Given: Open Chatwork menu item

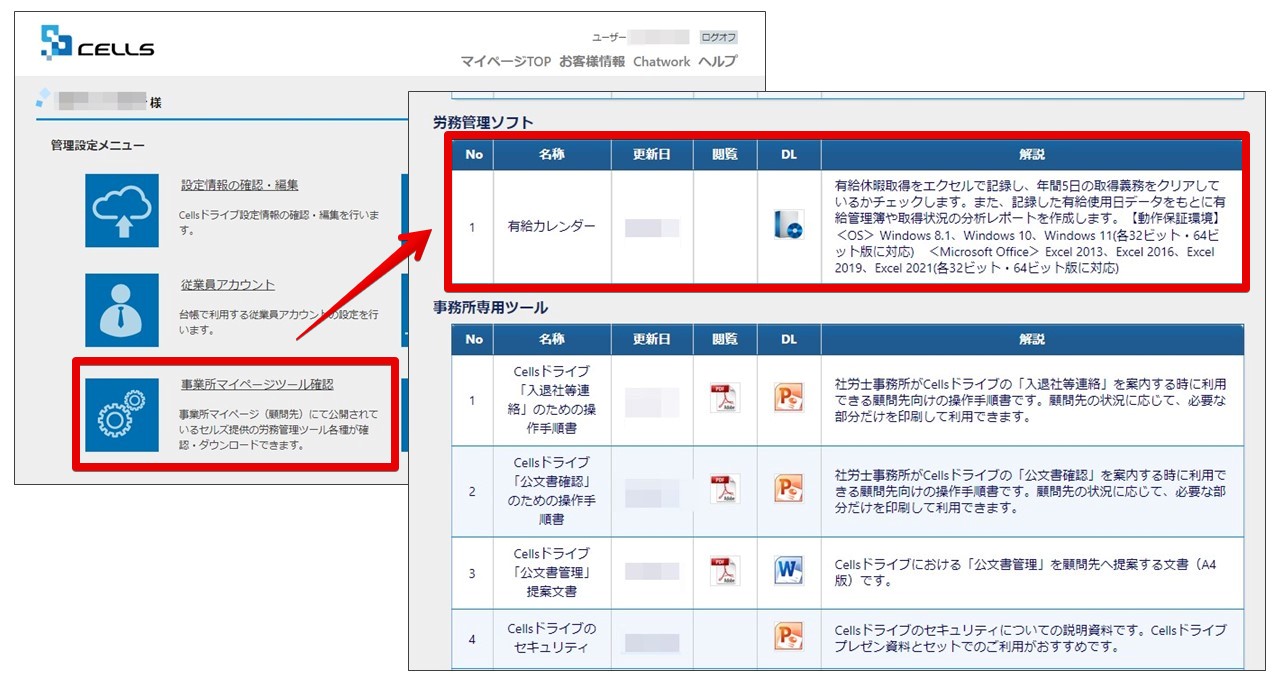Looking at the screenshot, I should [x=661, y=61].
